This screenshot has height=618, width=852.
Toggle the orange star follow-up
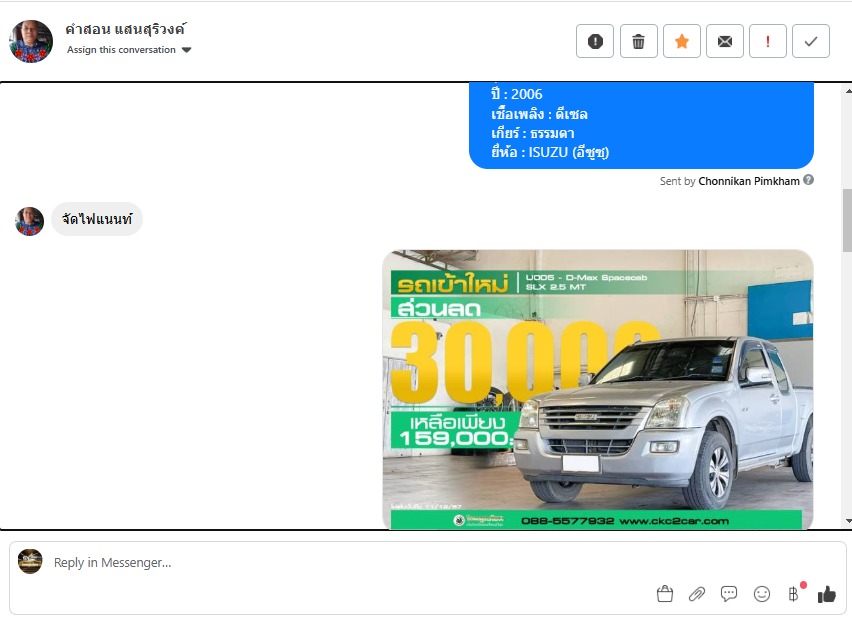[681, 41]
